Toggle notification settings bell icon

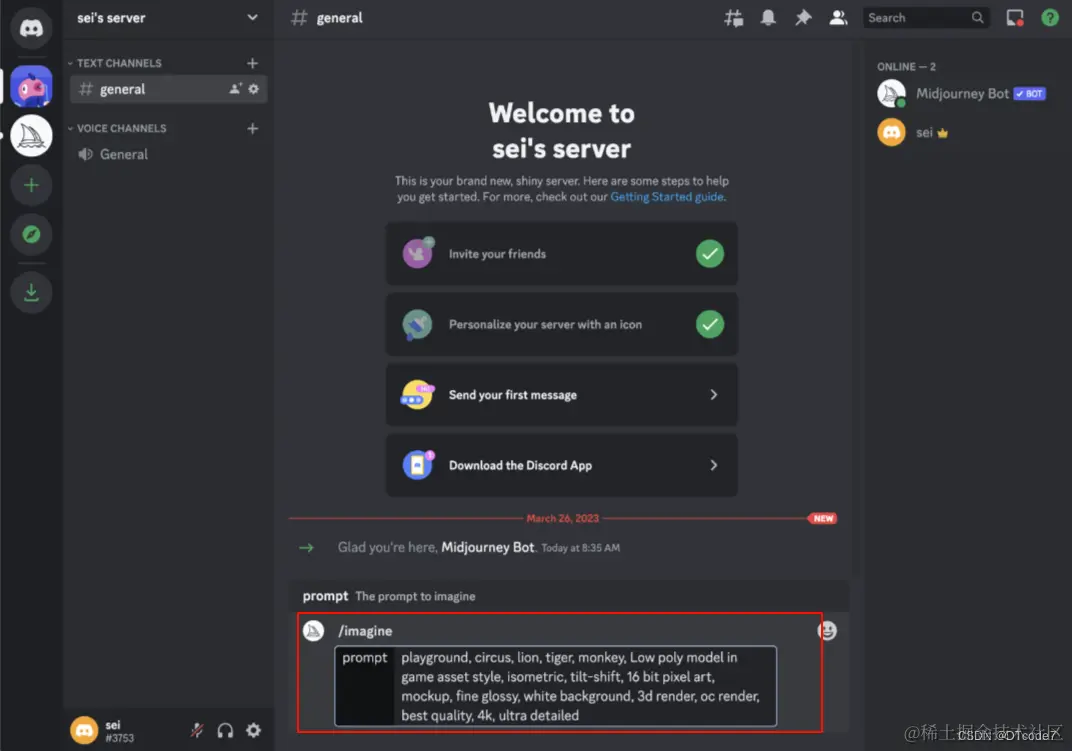(x=768, y=18)
